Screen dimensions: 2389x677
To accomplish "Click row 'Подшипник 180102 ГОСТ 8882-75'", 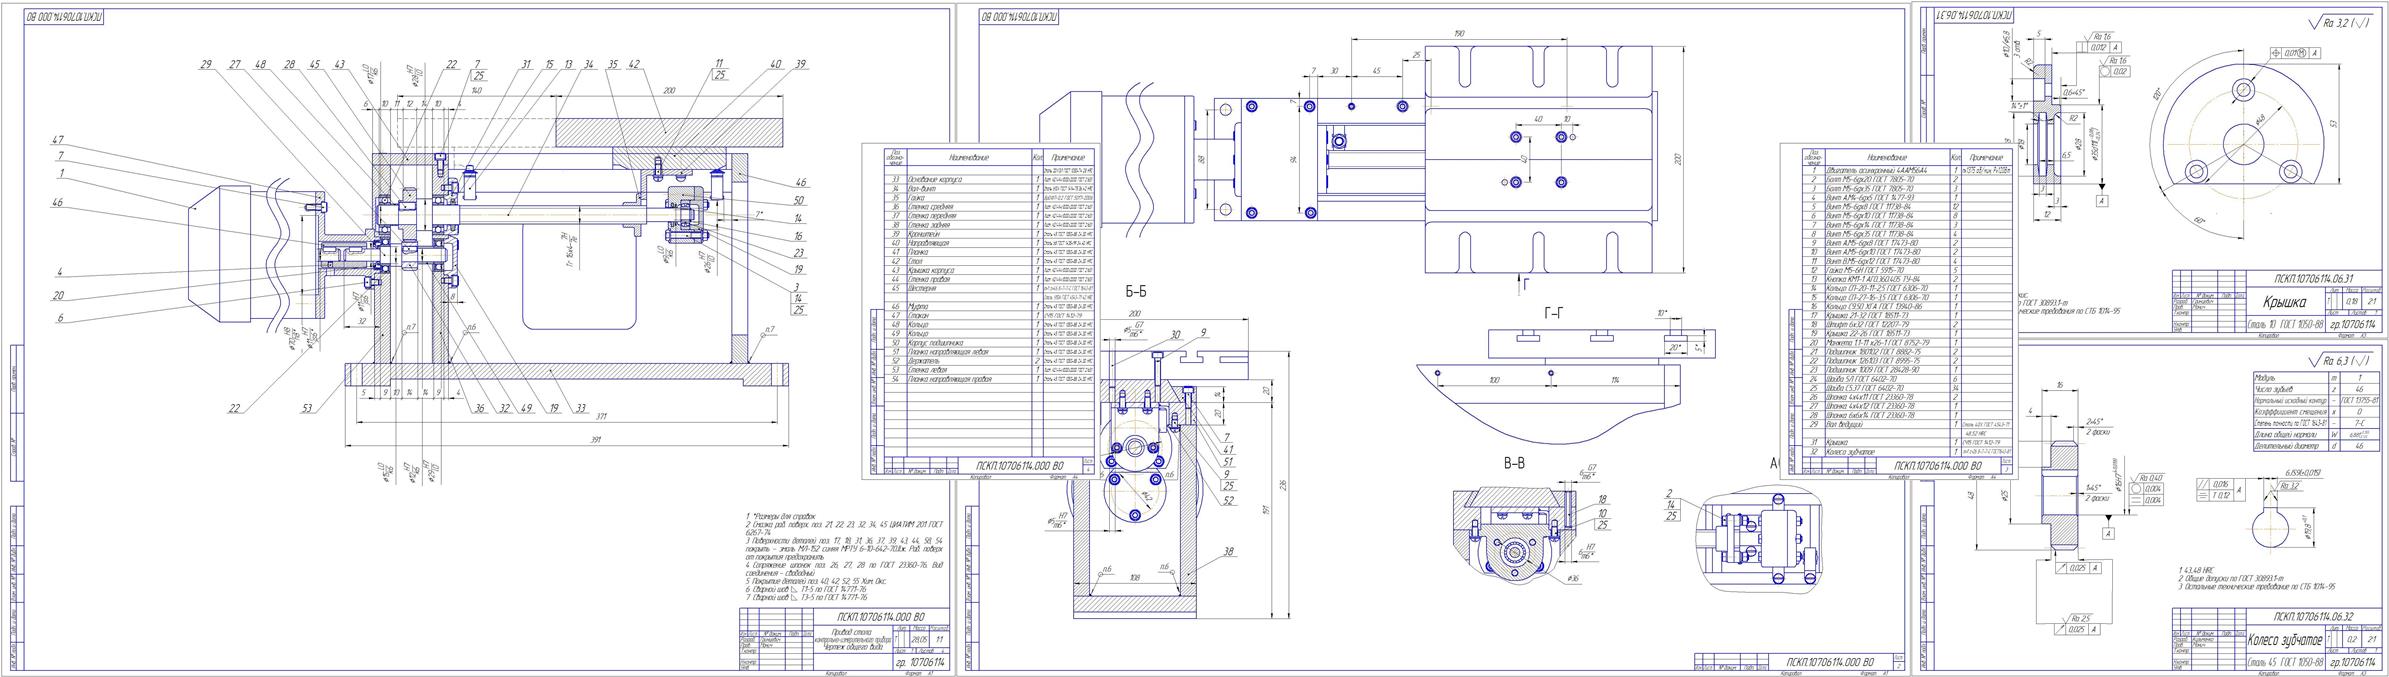I will tap(1909, 353).
